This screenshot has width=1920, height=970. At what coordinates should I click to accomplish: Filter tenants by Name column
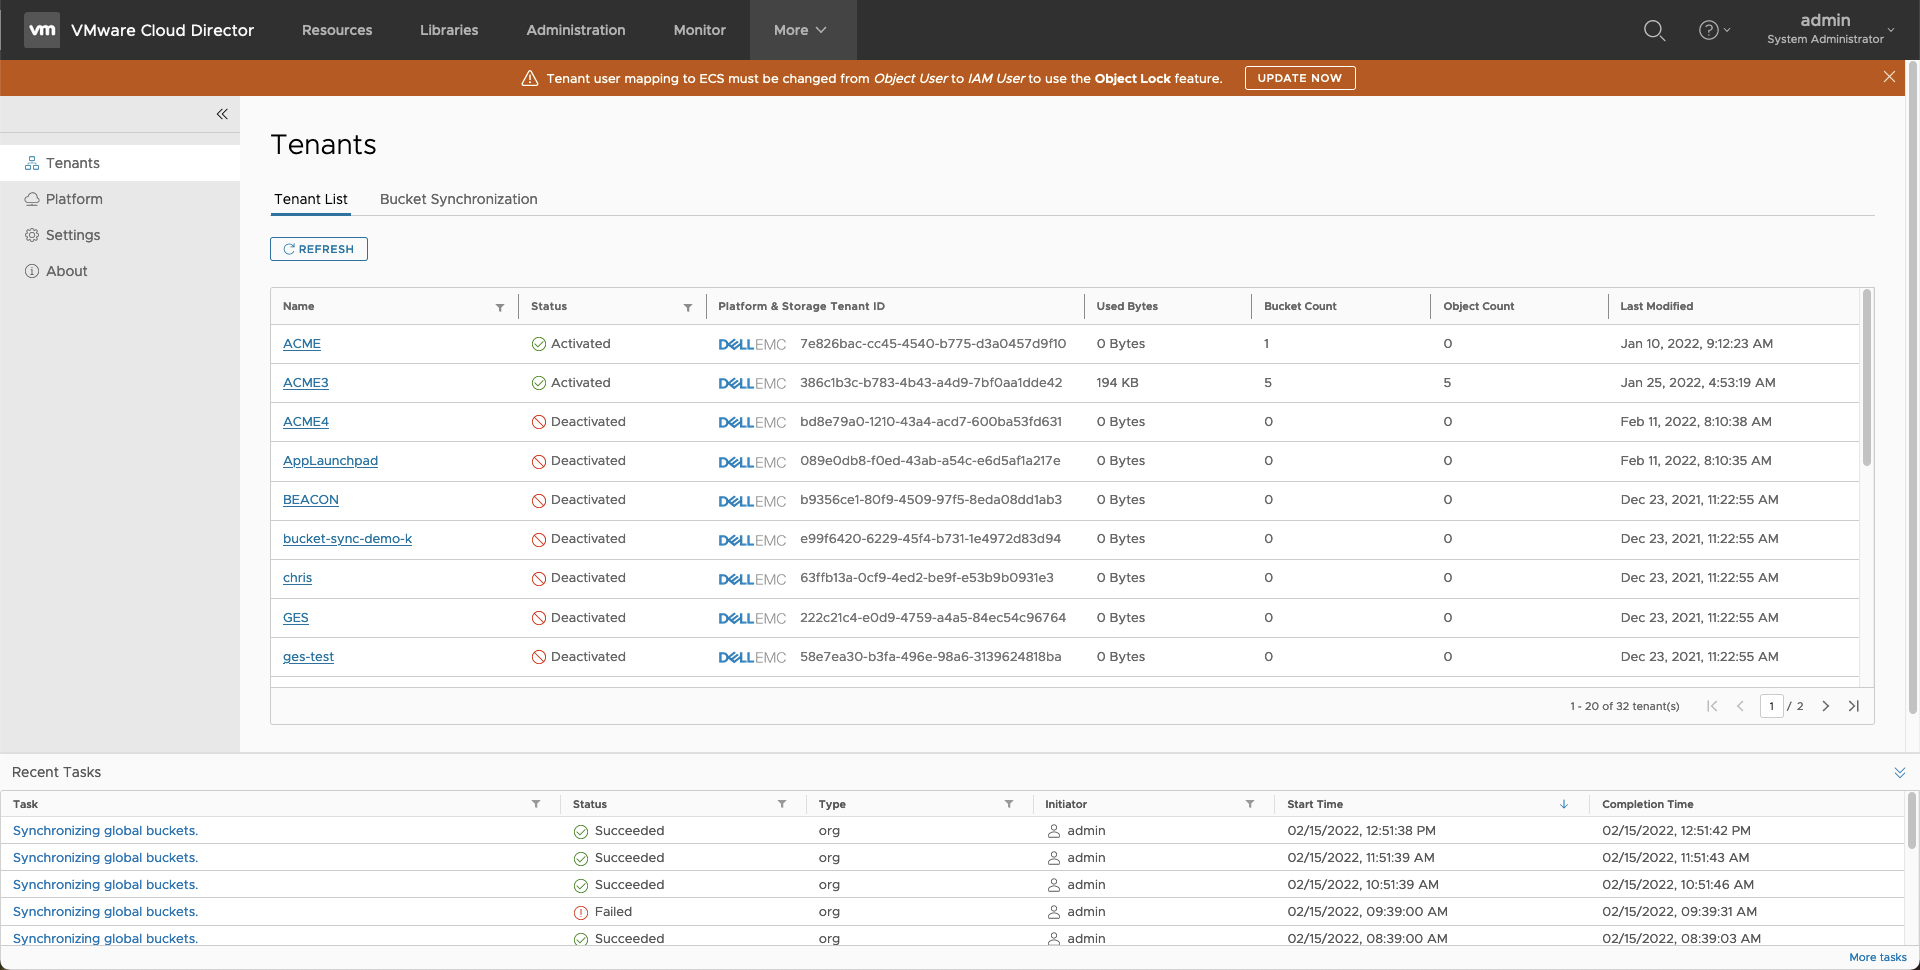(x=500, y=307)
